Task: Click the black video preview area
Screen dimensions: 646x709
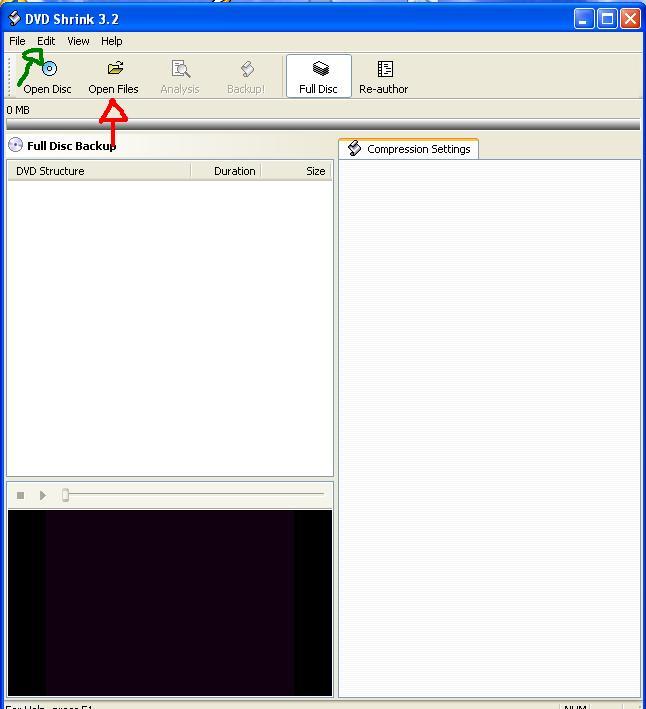Action: 170,603
